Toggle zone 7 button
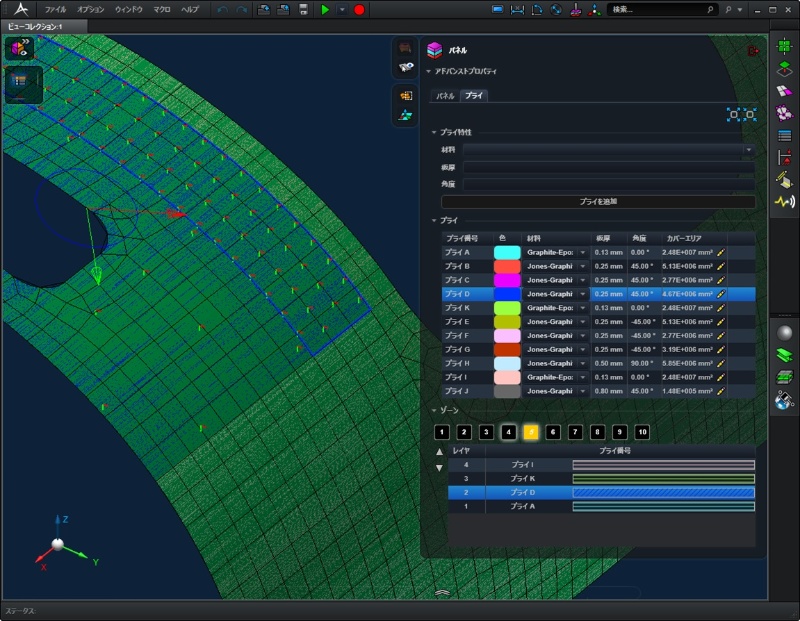 pos(575,432)
